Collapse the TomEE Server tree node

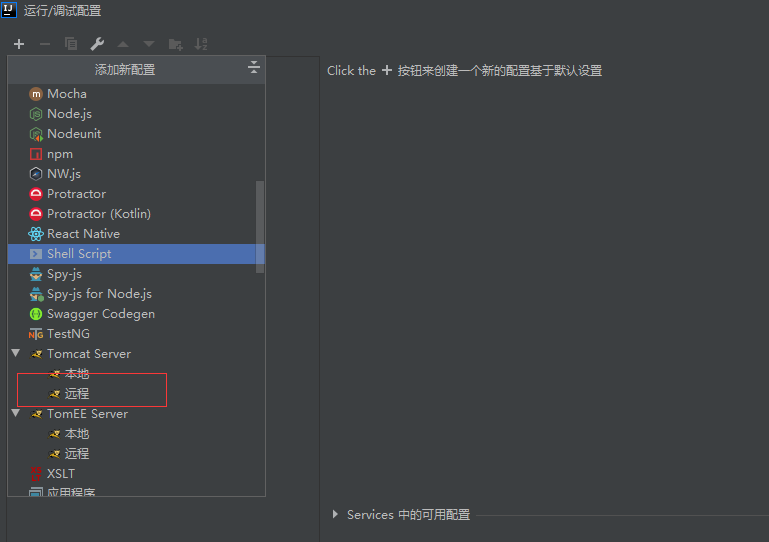click(16, 414)
